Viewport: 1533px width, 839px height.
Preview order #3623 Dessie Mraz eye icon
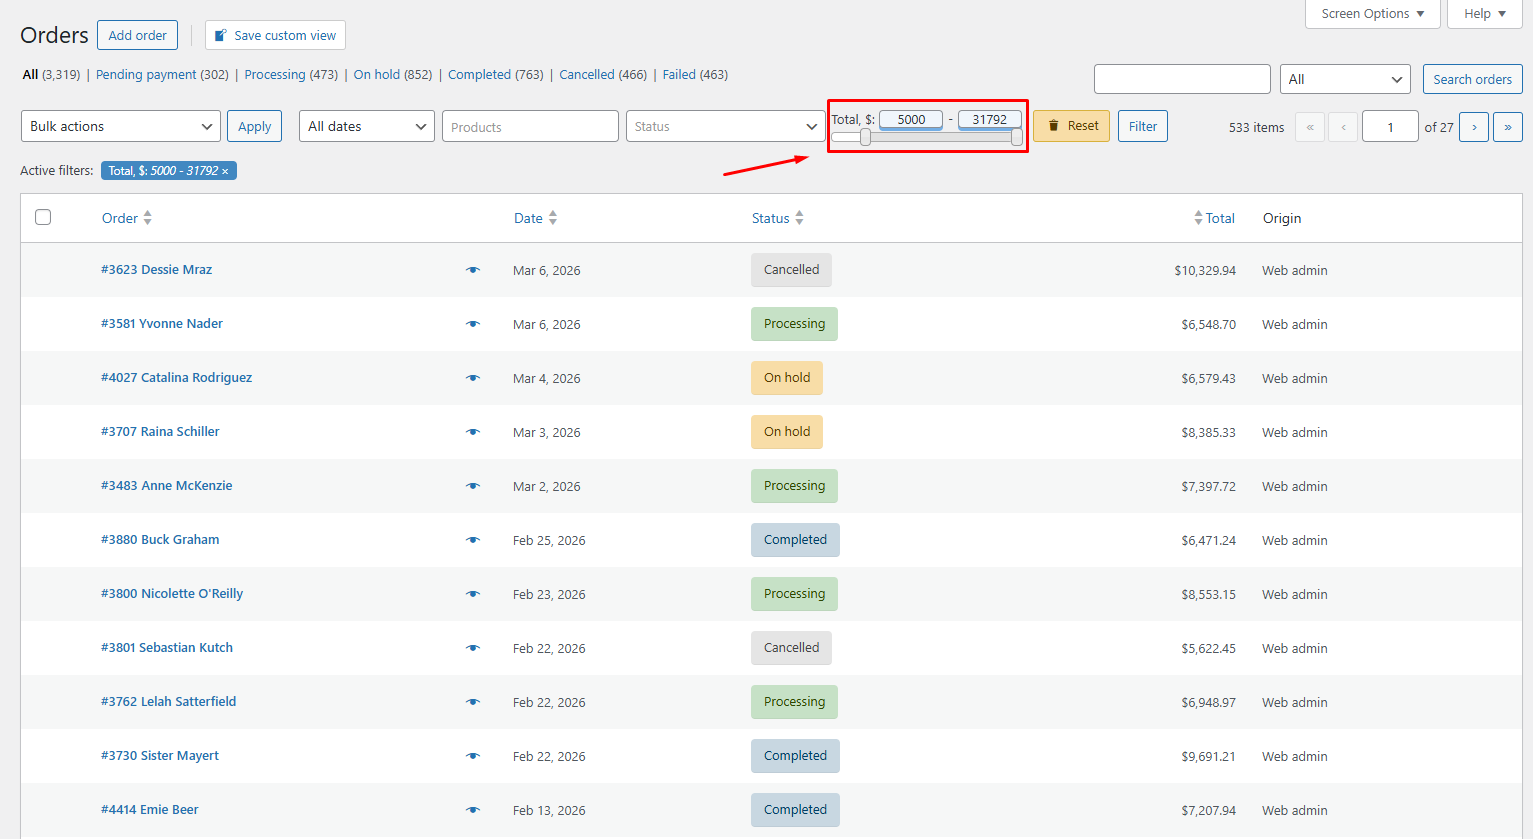[x=473, y=270]
